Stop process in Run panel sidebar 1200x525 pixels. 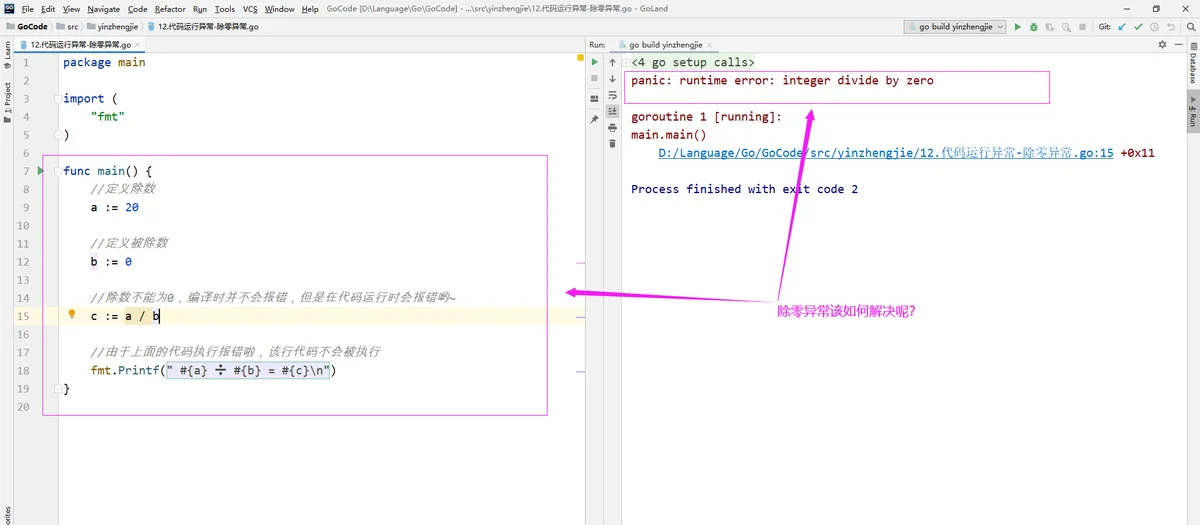coord(594,79)
